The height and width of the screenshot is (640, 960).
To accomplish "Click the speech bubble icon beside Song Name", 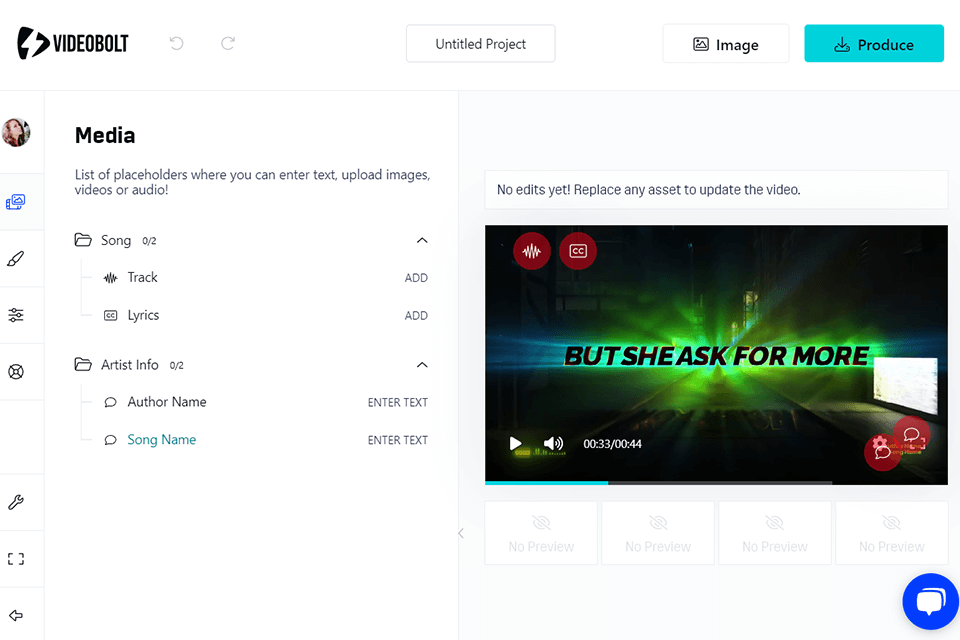I will pyautogui.click(x=110, y=440).
